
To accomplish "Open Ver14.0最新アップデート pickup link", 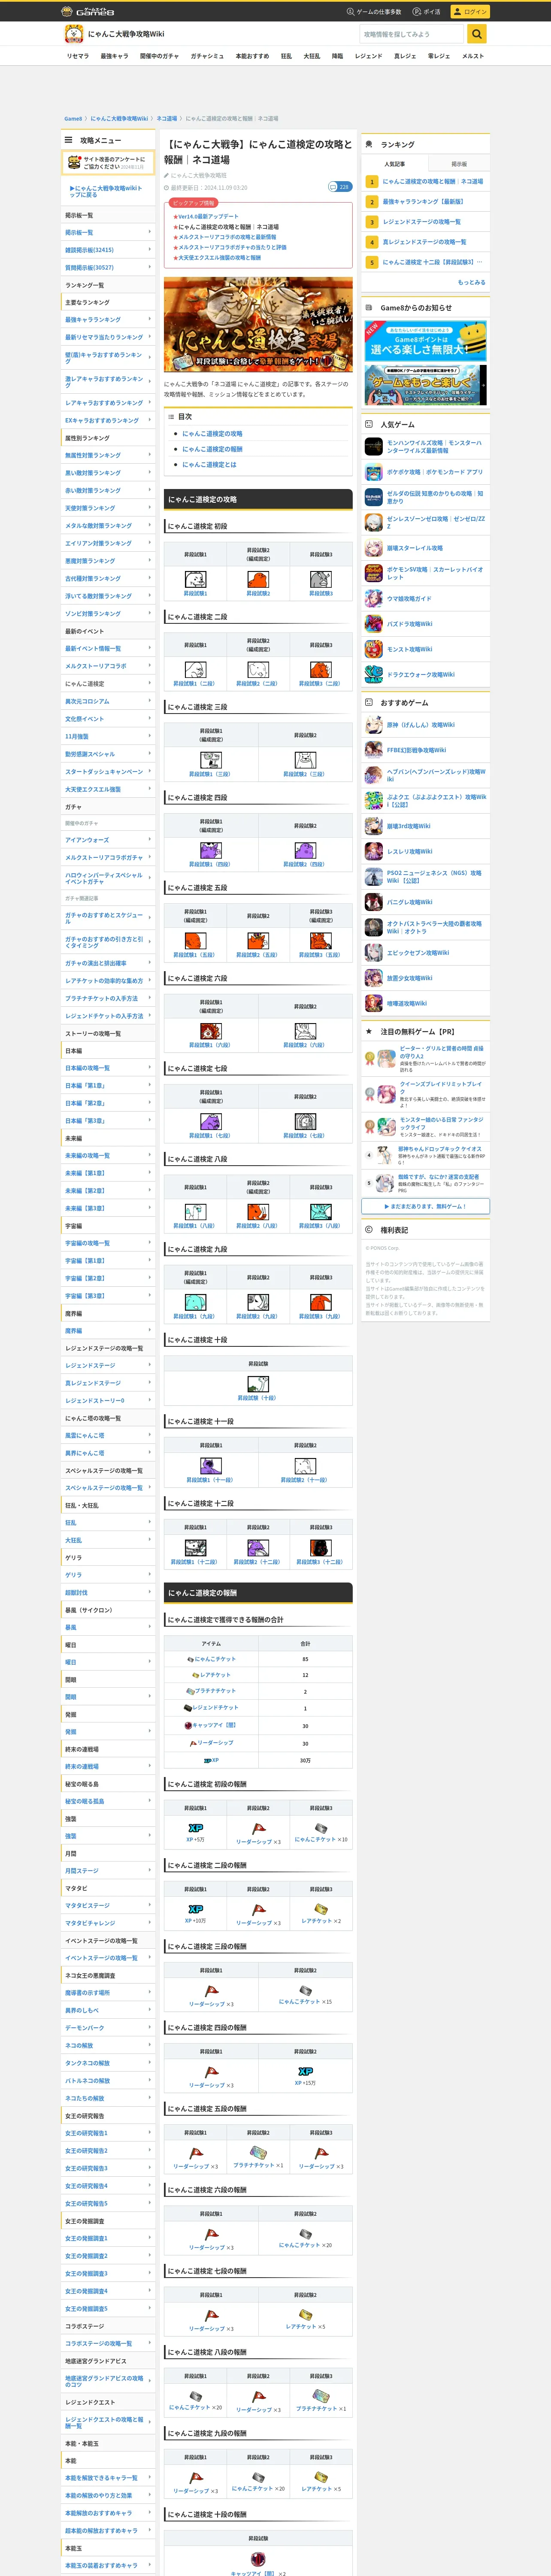I will [x=208, y=216].
